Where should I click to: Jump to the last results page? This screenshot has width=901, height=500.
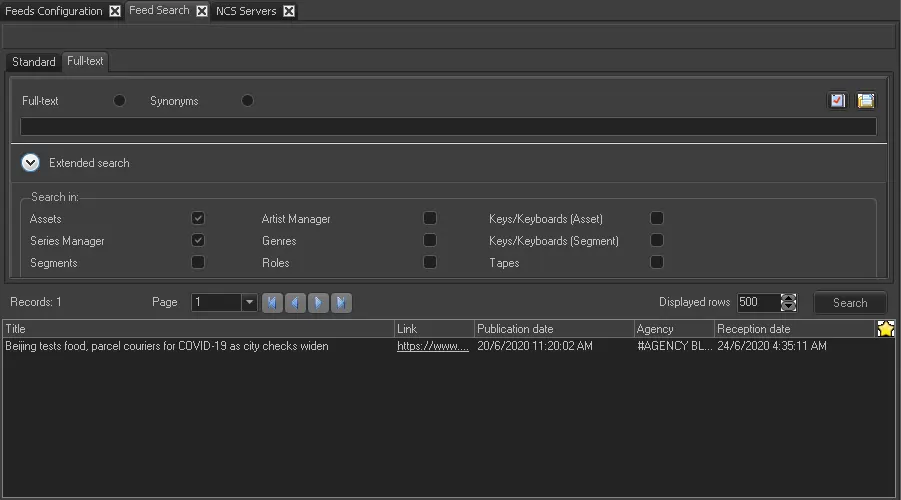[341, 303]
